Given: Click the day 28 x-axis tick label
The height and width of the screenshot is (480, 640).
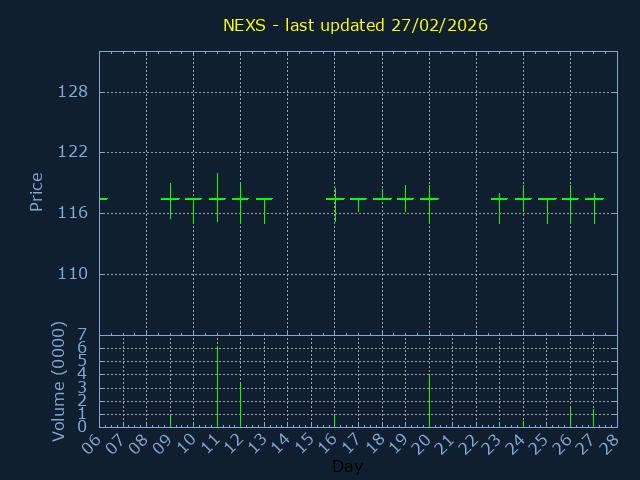Looking at the screenshot, I should [608, 443].
